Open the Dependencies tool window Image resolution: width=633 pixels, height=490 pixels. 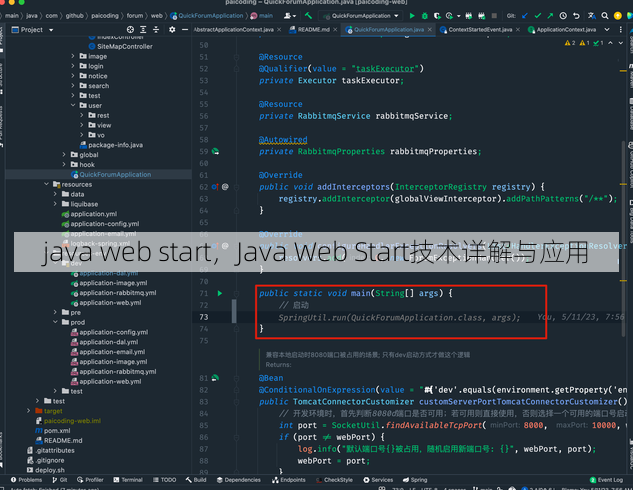click(x=239, y=480)
